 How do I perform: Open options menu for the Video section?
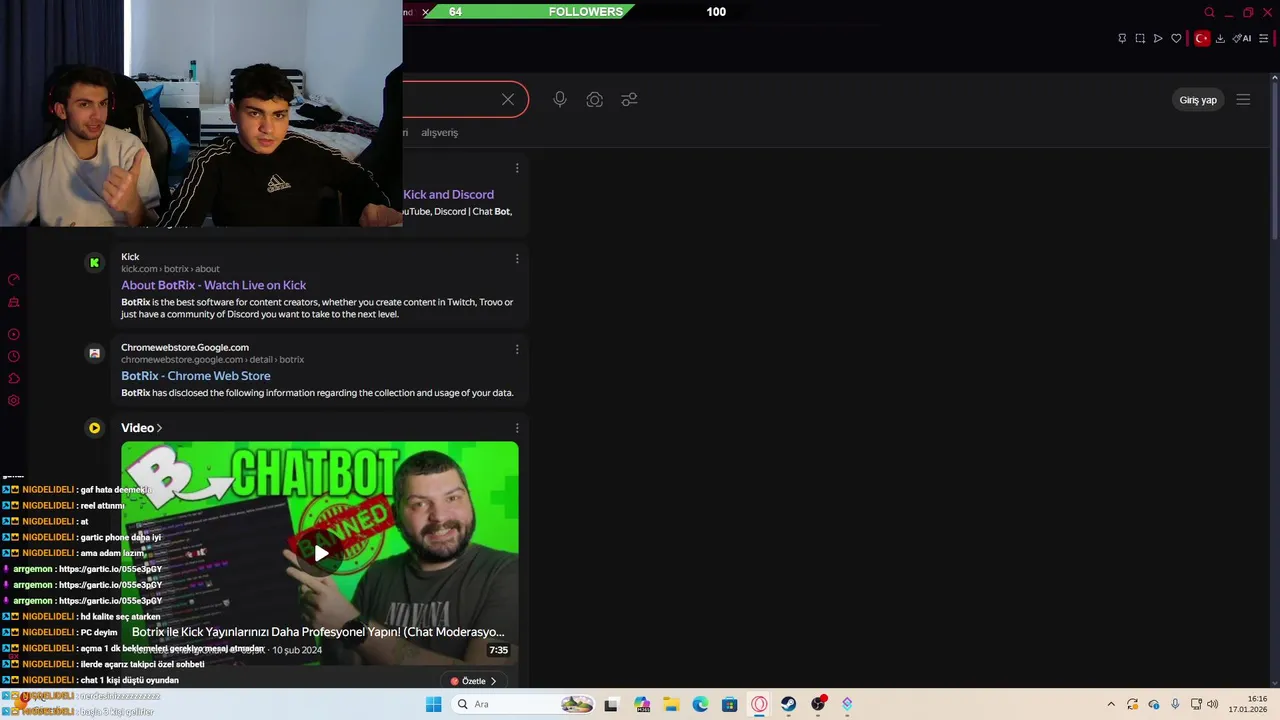(517, 428)
